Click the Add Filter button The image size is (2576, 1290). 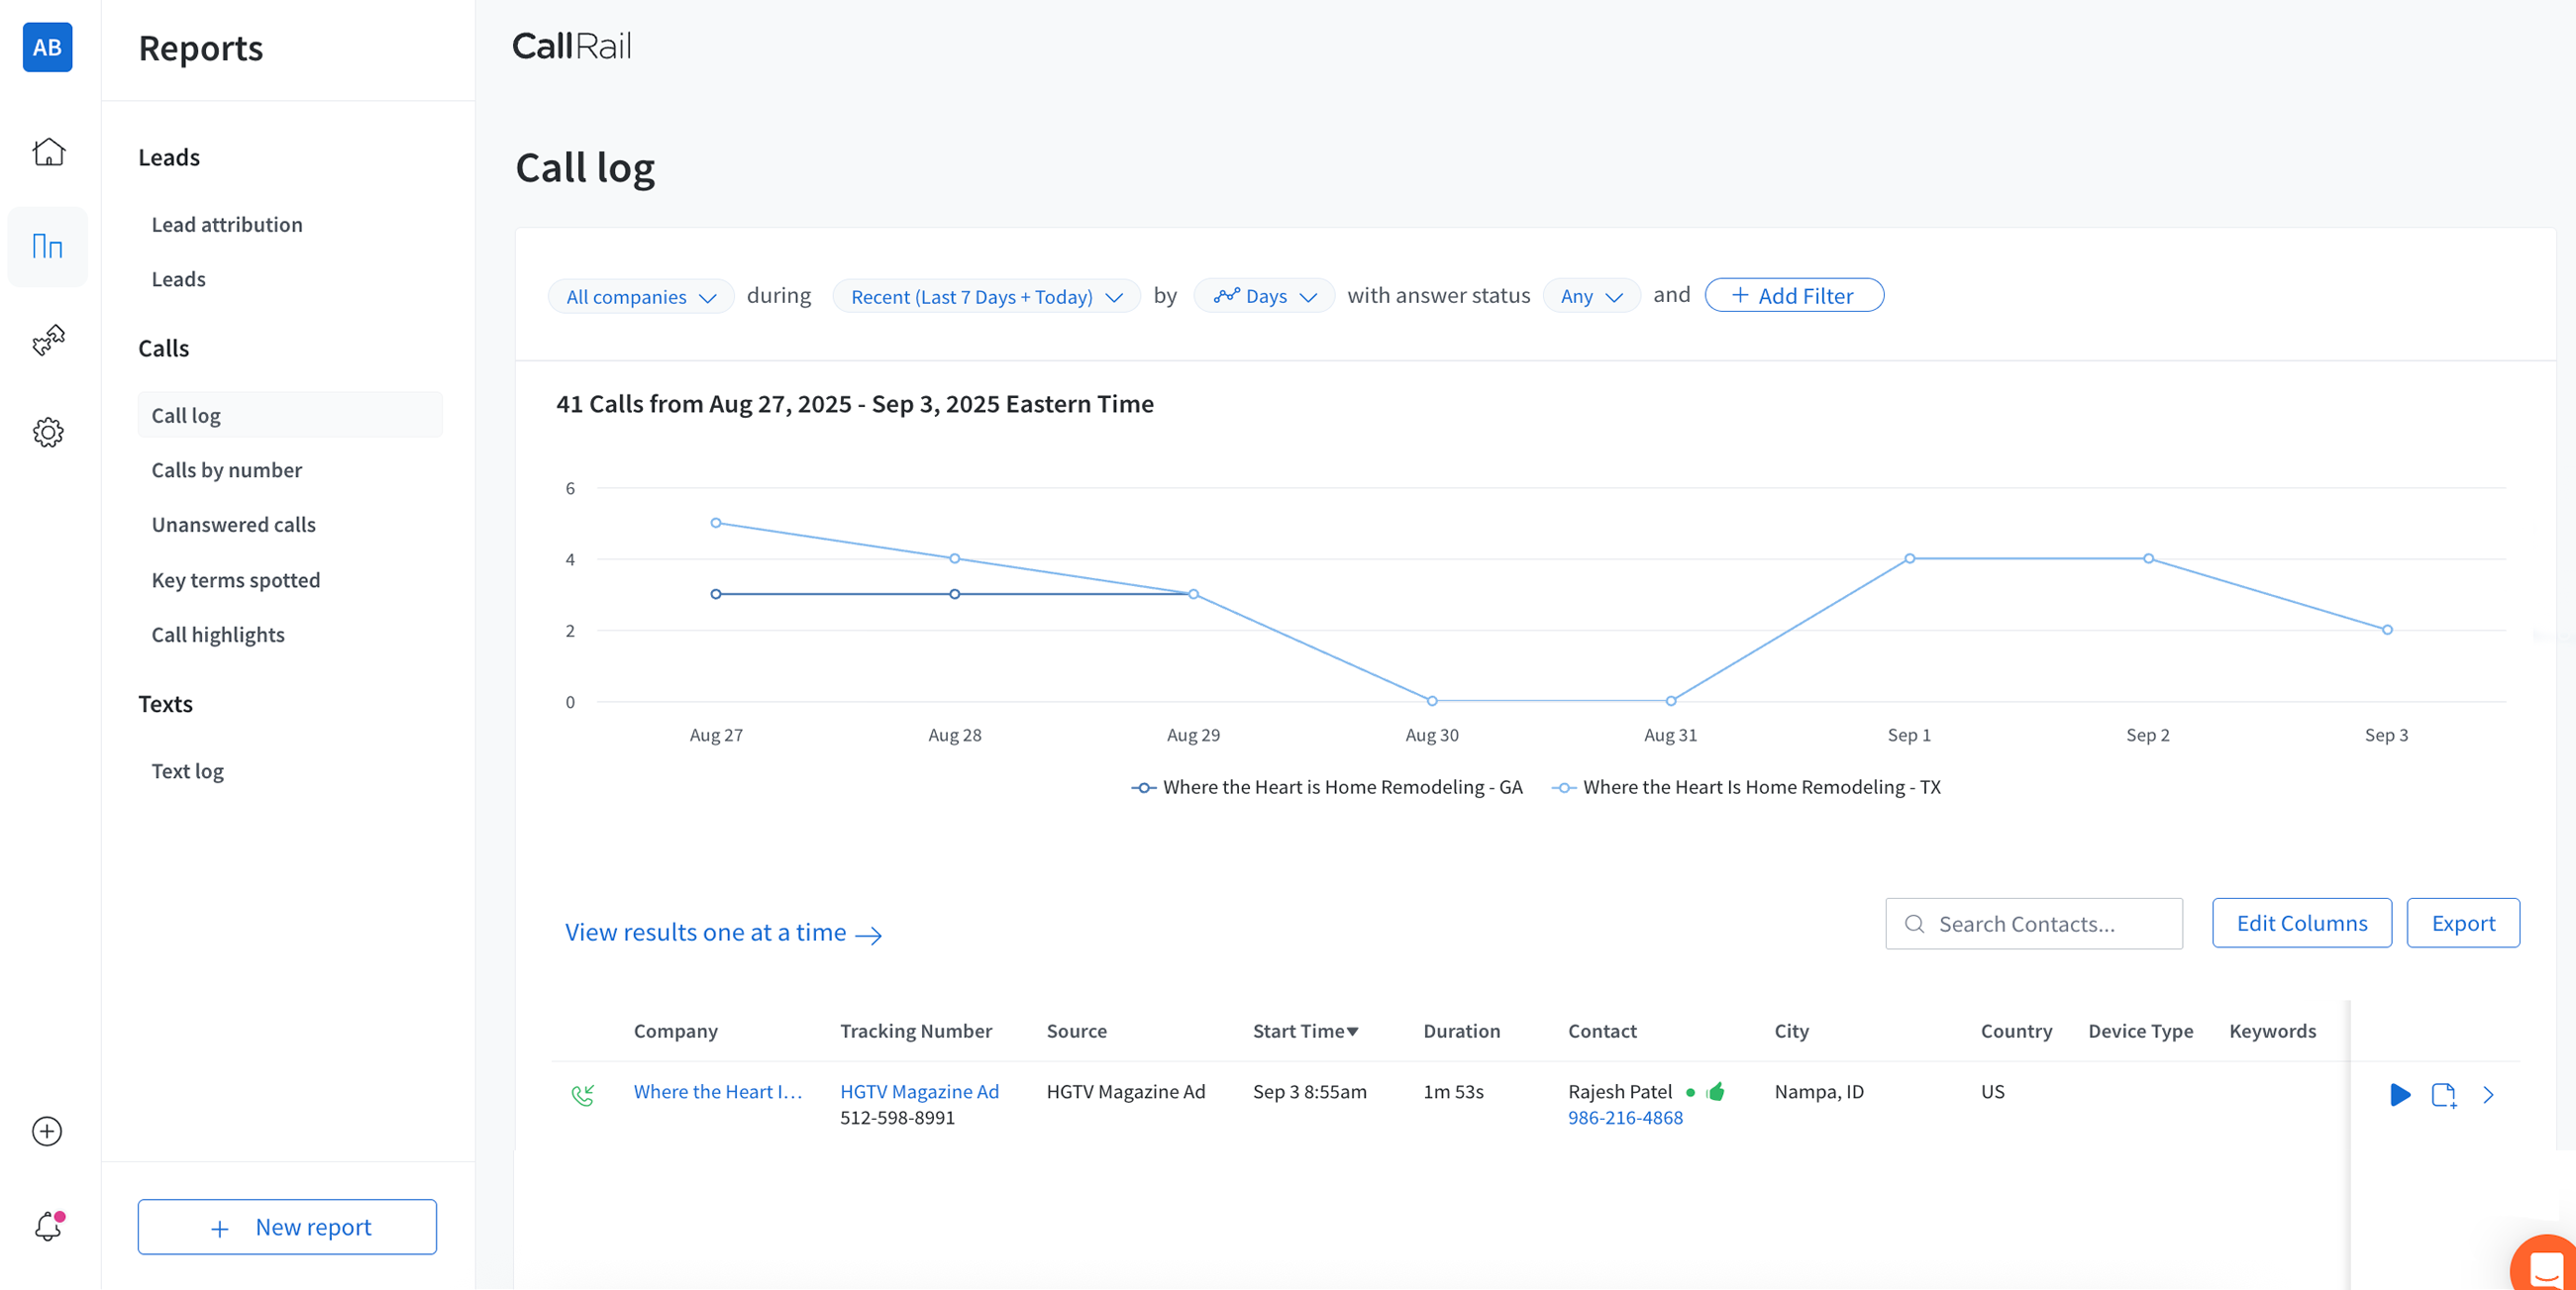pos(1794,296)
